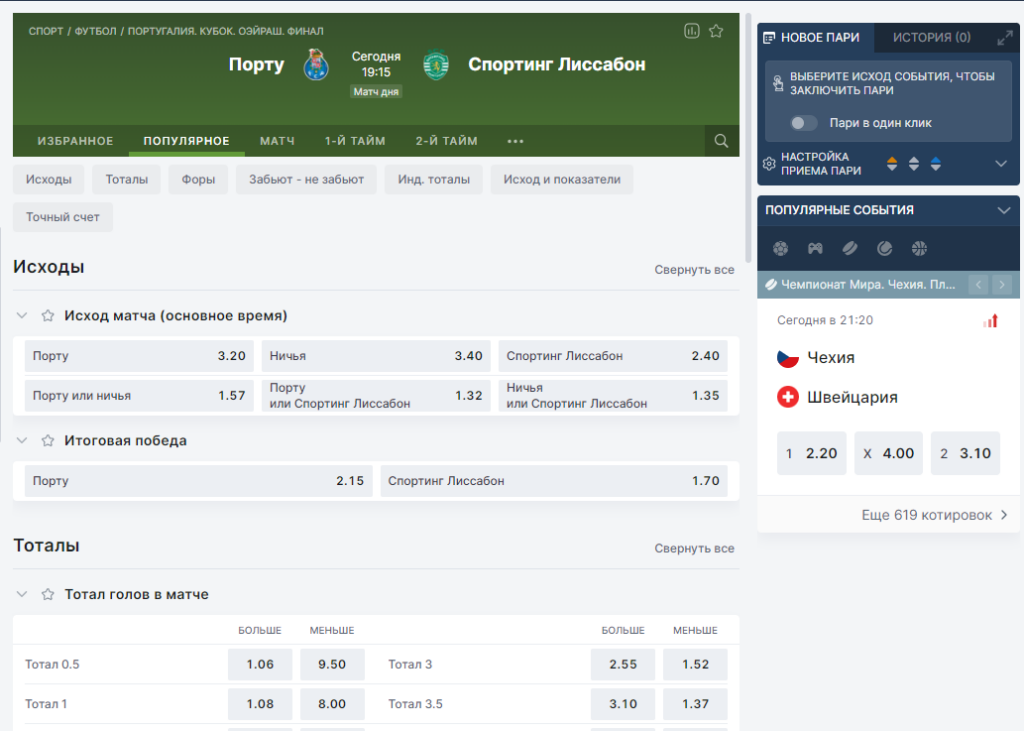Image resolution: width=1024 pixels, height=731 pixels.
Task: Switch to the 'Матч' tab
Action: 277,141
